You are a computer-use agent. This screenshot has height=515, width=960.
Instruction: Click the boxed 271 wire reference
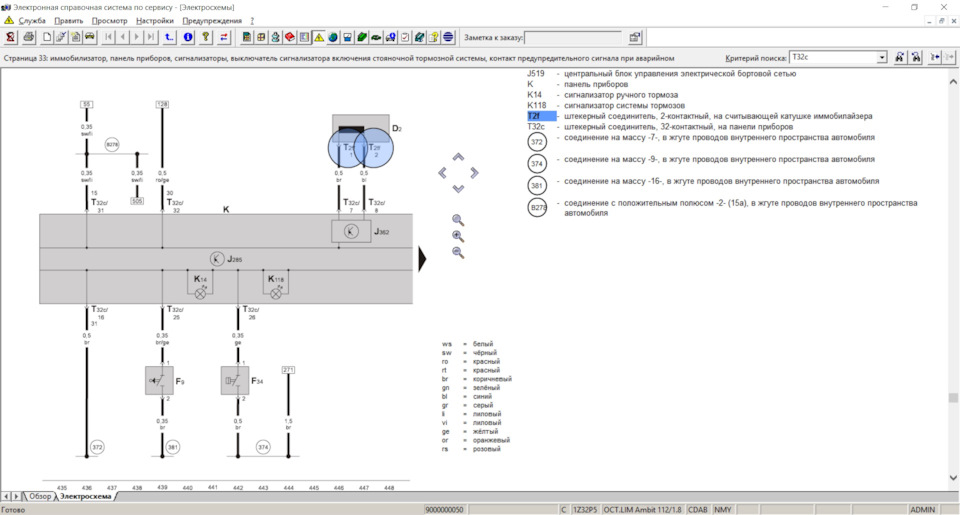[x=288, y=370]
